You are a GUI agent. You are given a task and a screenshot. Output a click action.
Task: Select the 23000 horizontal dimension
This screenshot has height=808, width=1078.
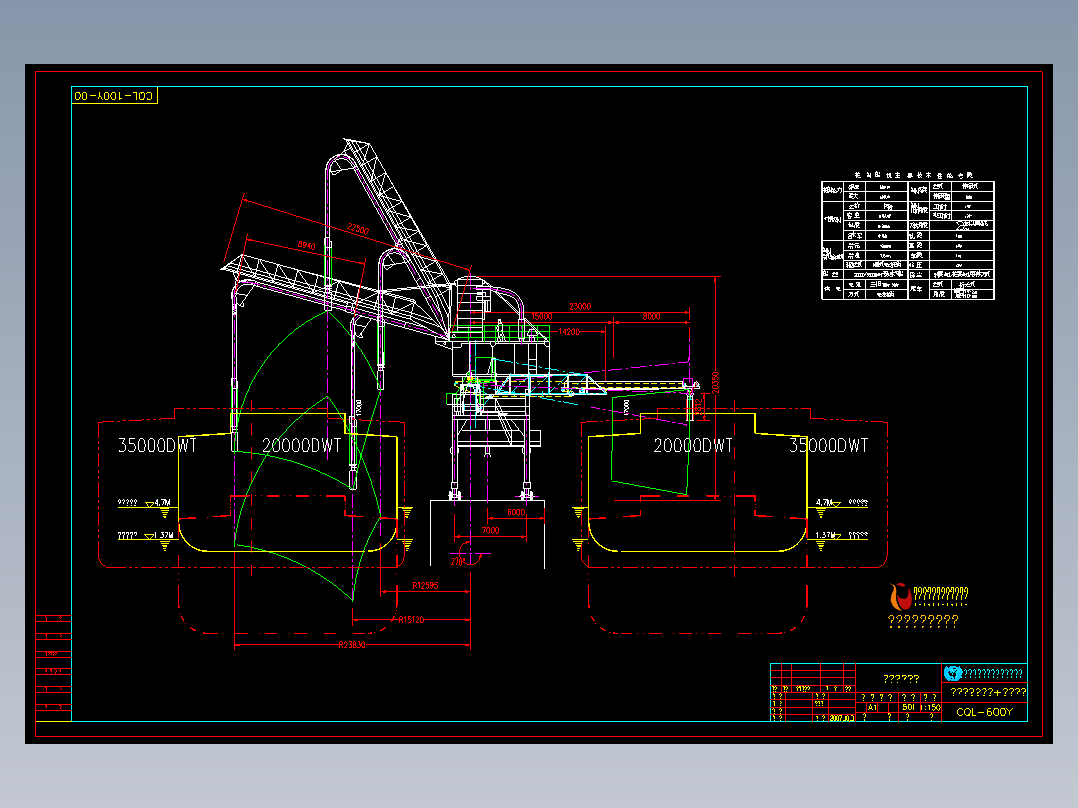(580, 307)
